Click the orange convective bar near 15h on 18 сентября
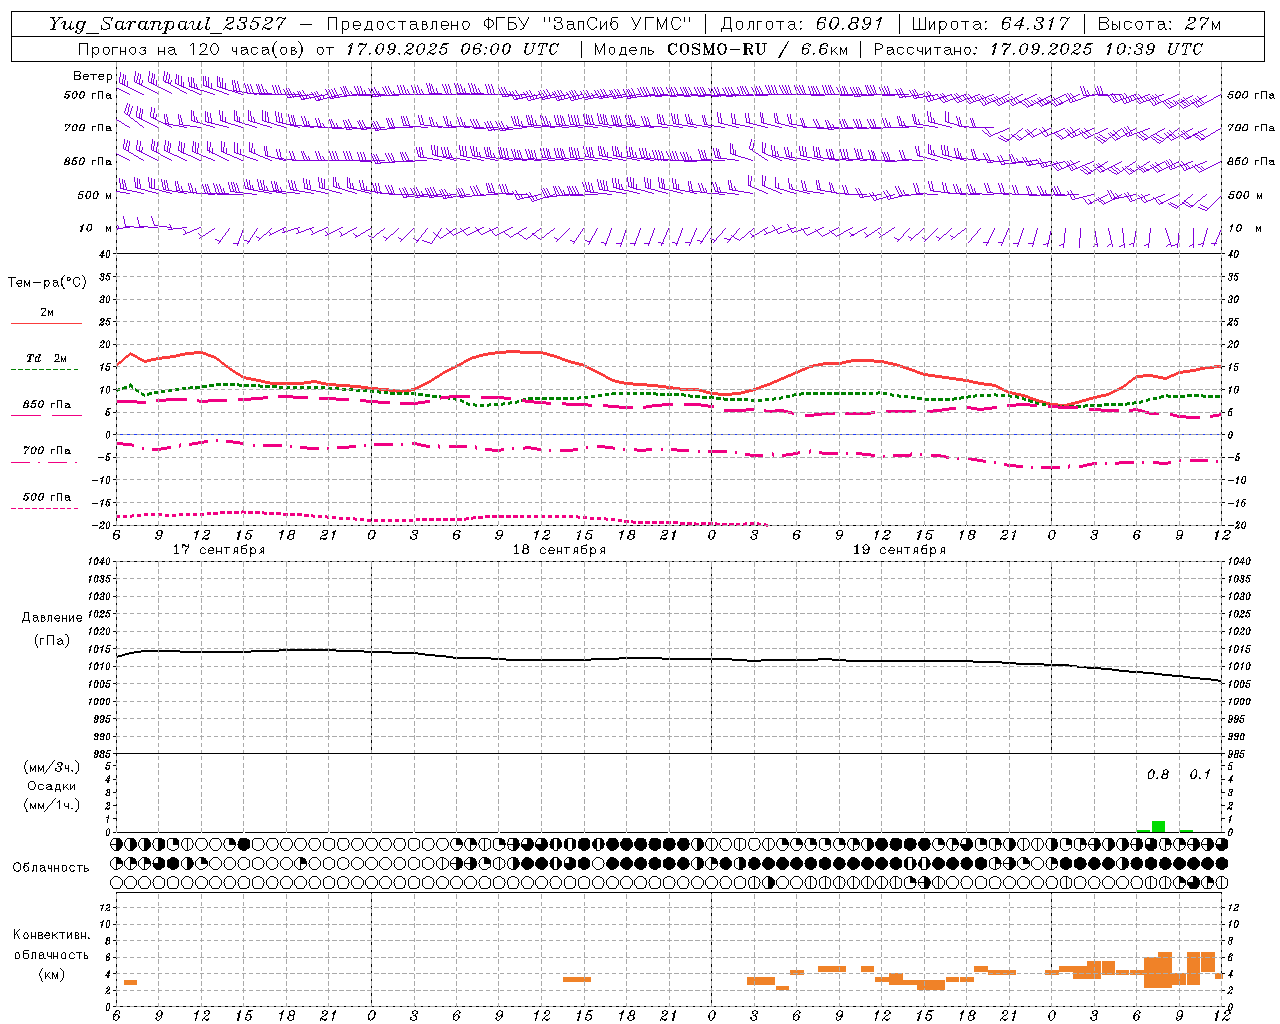This screenshot has height=1024, width=1280. (577, 979)
